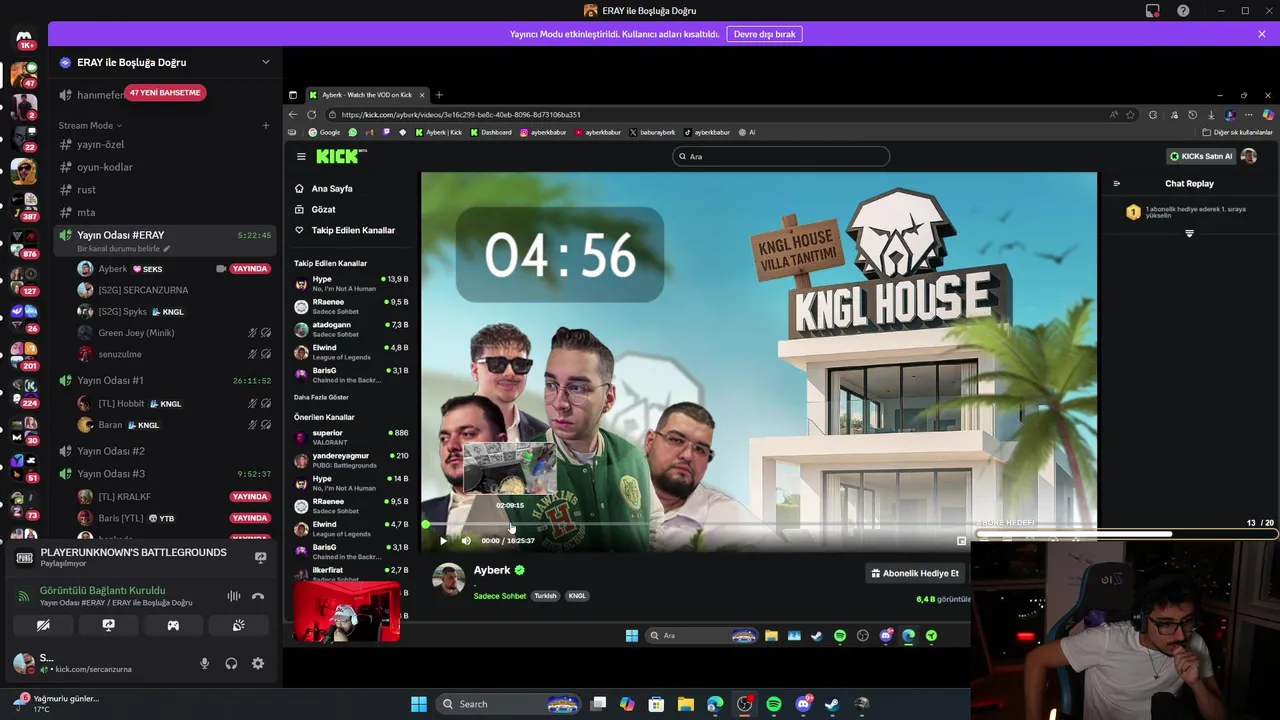Click KICKs Satın Al button
The image size is (1280, 720).
1201,156
